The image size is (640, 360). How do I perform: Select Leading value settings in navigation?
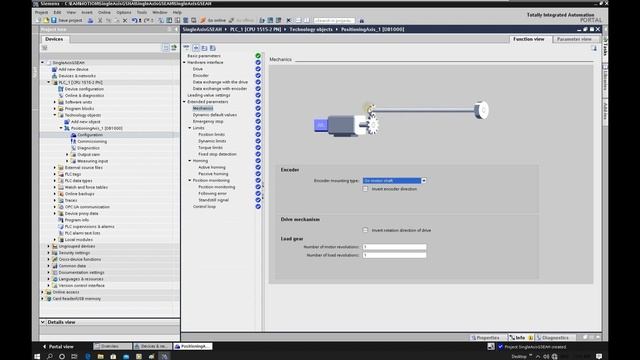[209, 95]
